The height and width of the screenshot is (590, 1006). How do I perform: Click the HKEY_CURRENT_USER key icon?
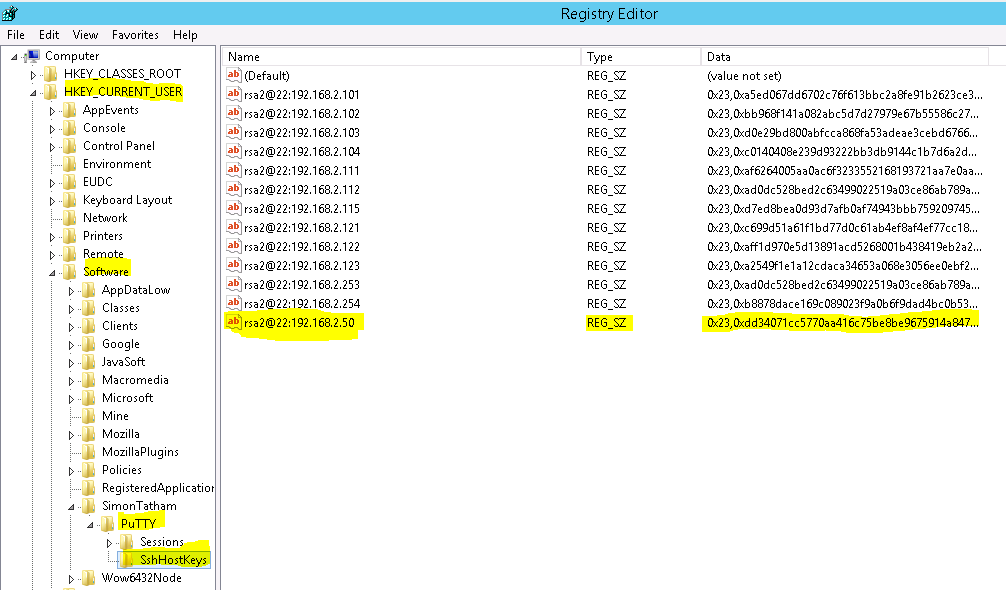[x=48, y=91]
